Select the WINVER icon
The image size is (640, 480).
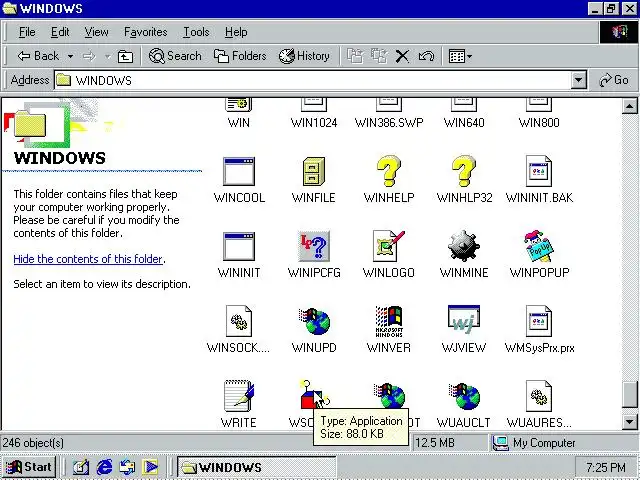[389, 321]
